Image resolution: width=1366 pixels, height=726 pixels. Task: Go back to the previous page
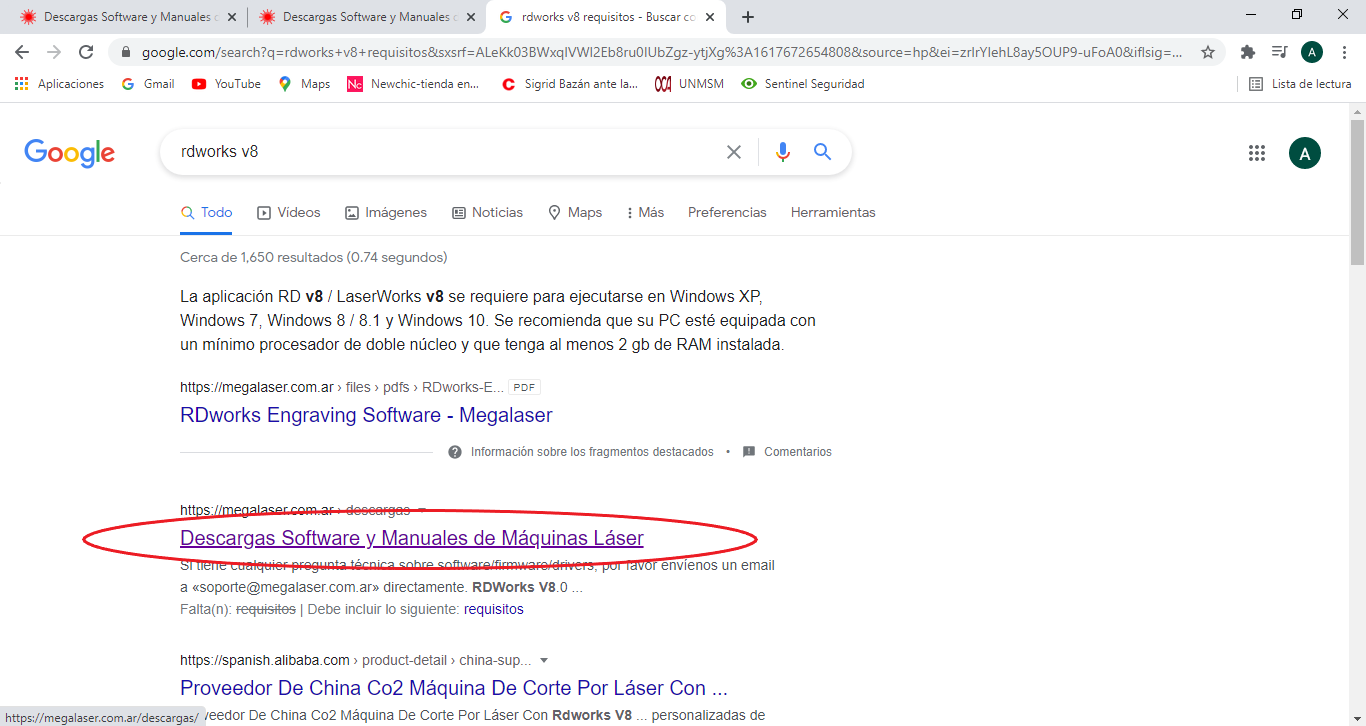tap(22, 52)
